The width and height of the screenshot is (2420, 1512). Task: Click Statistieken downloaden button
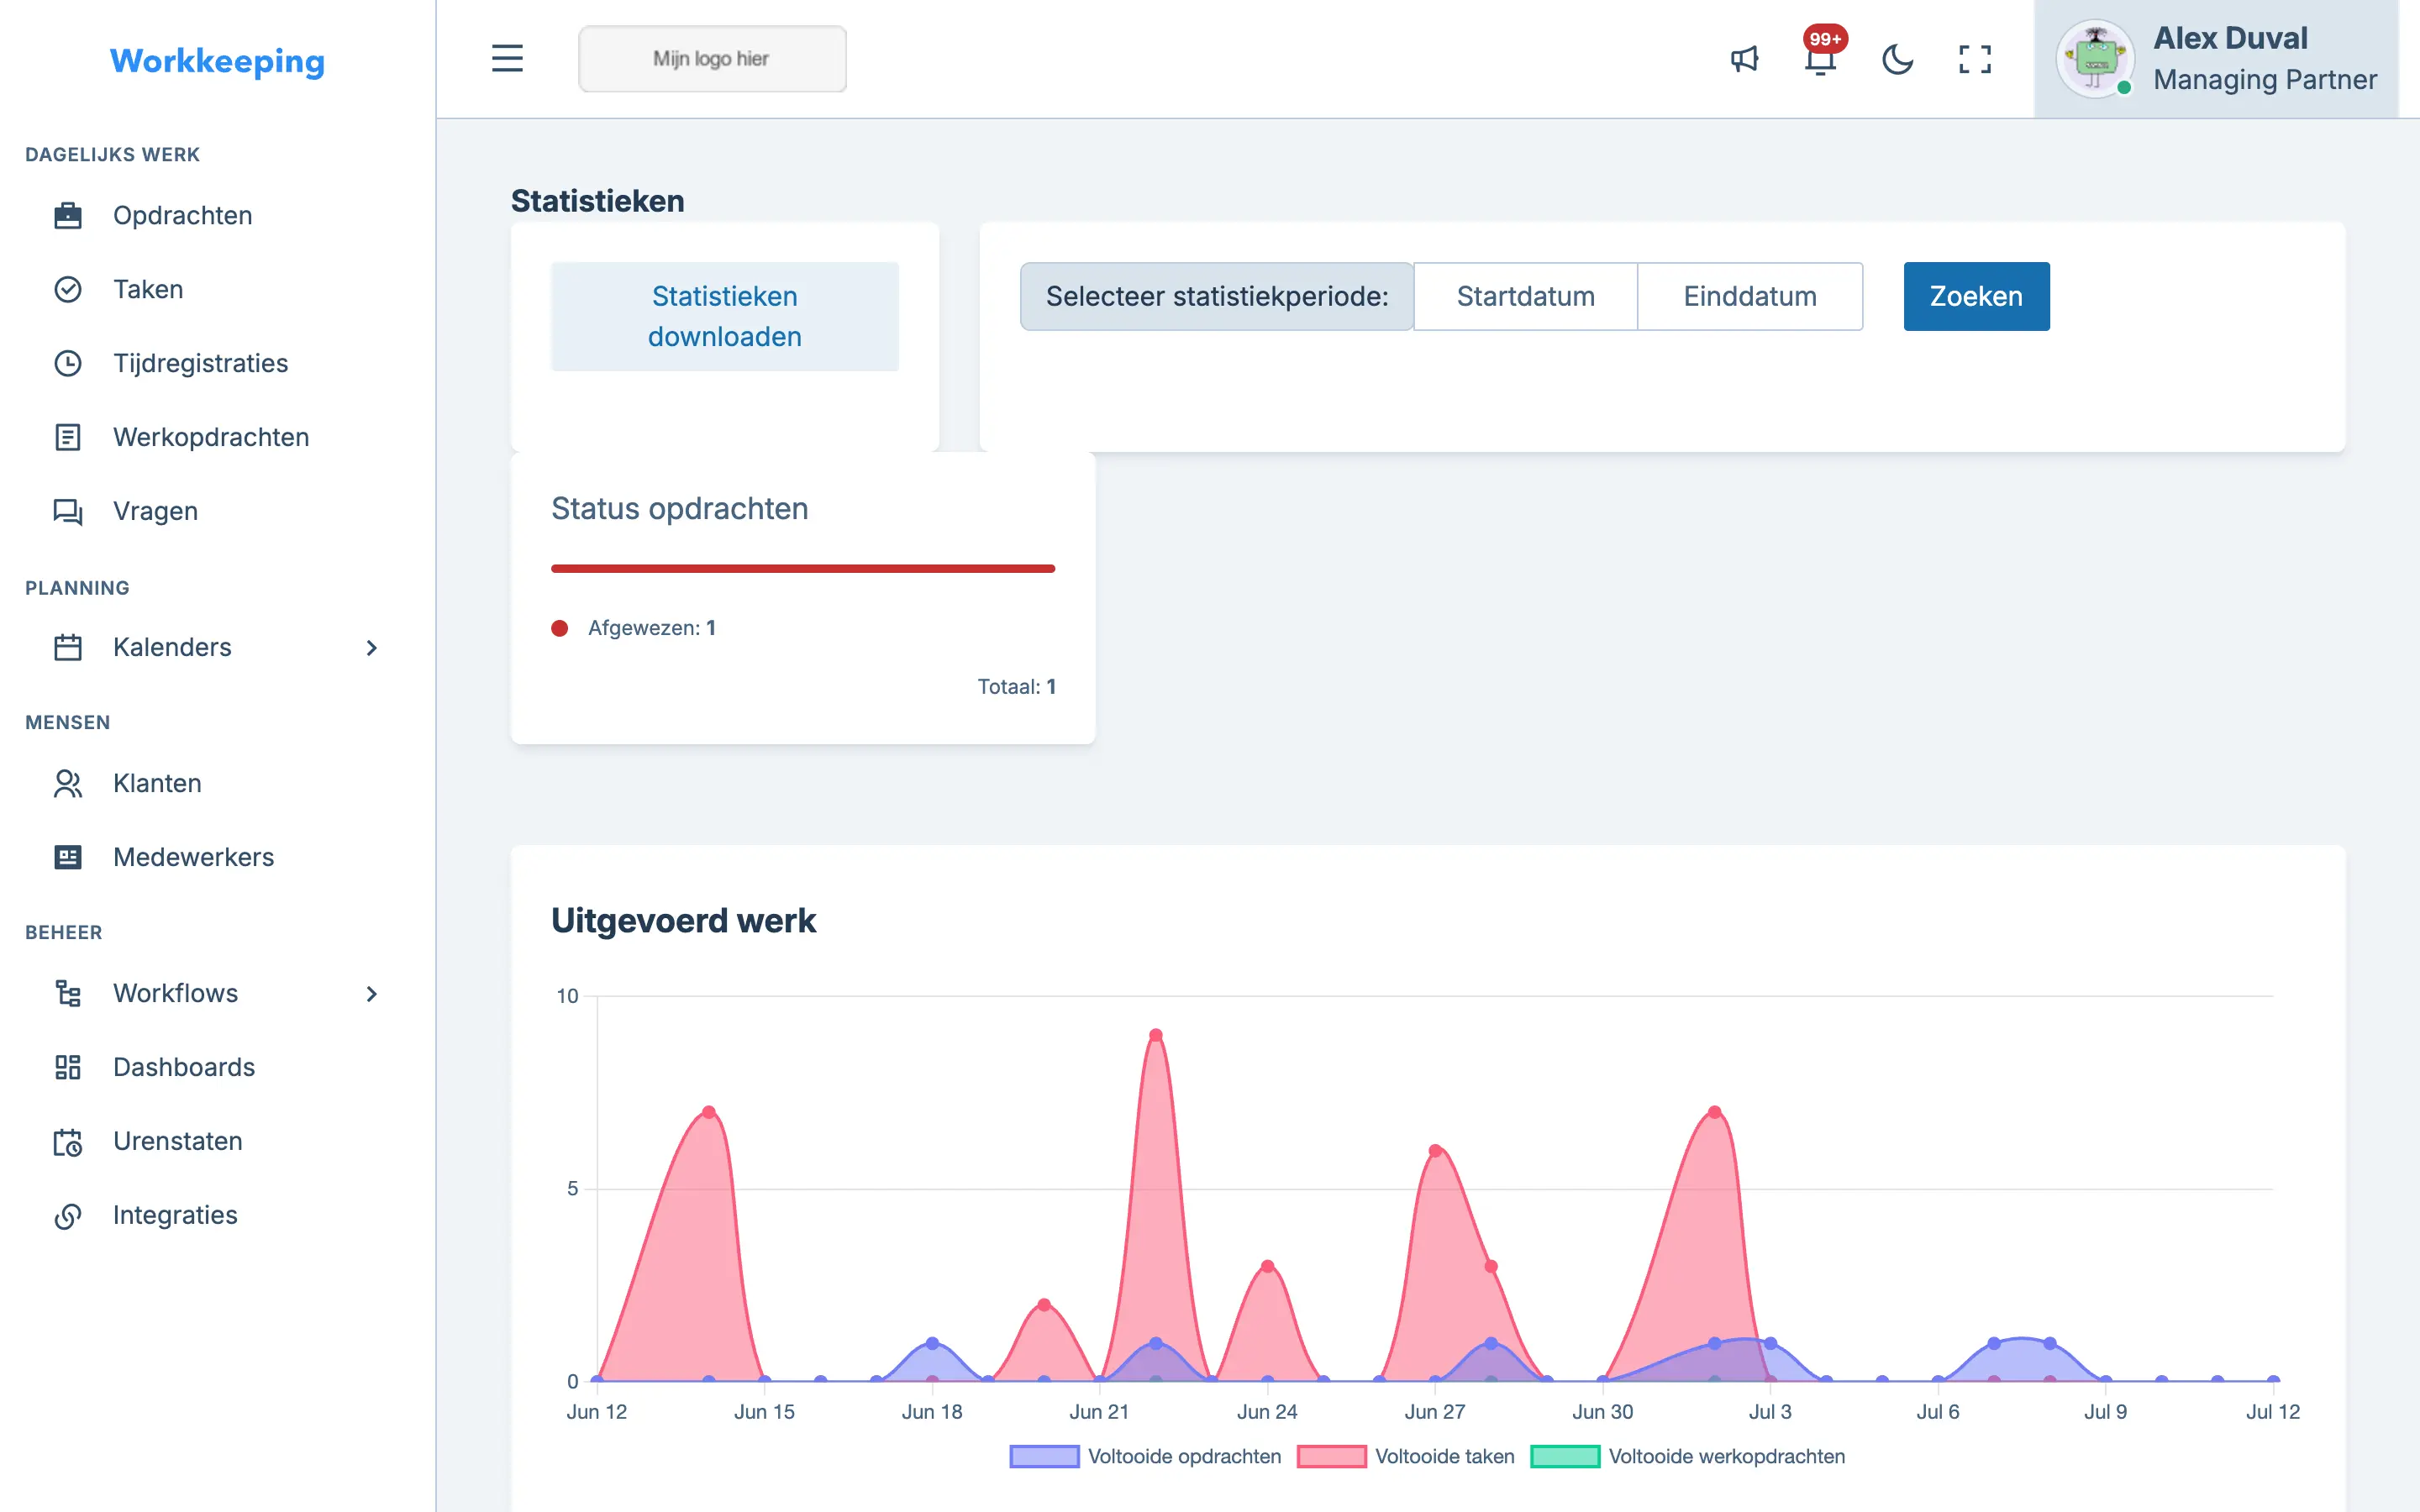(725, 316)
